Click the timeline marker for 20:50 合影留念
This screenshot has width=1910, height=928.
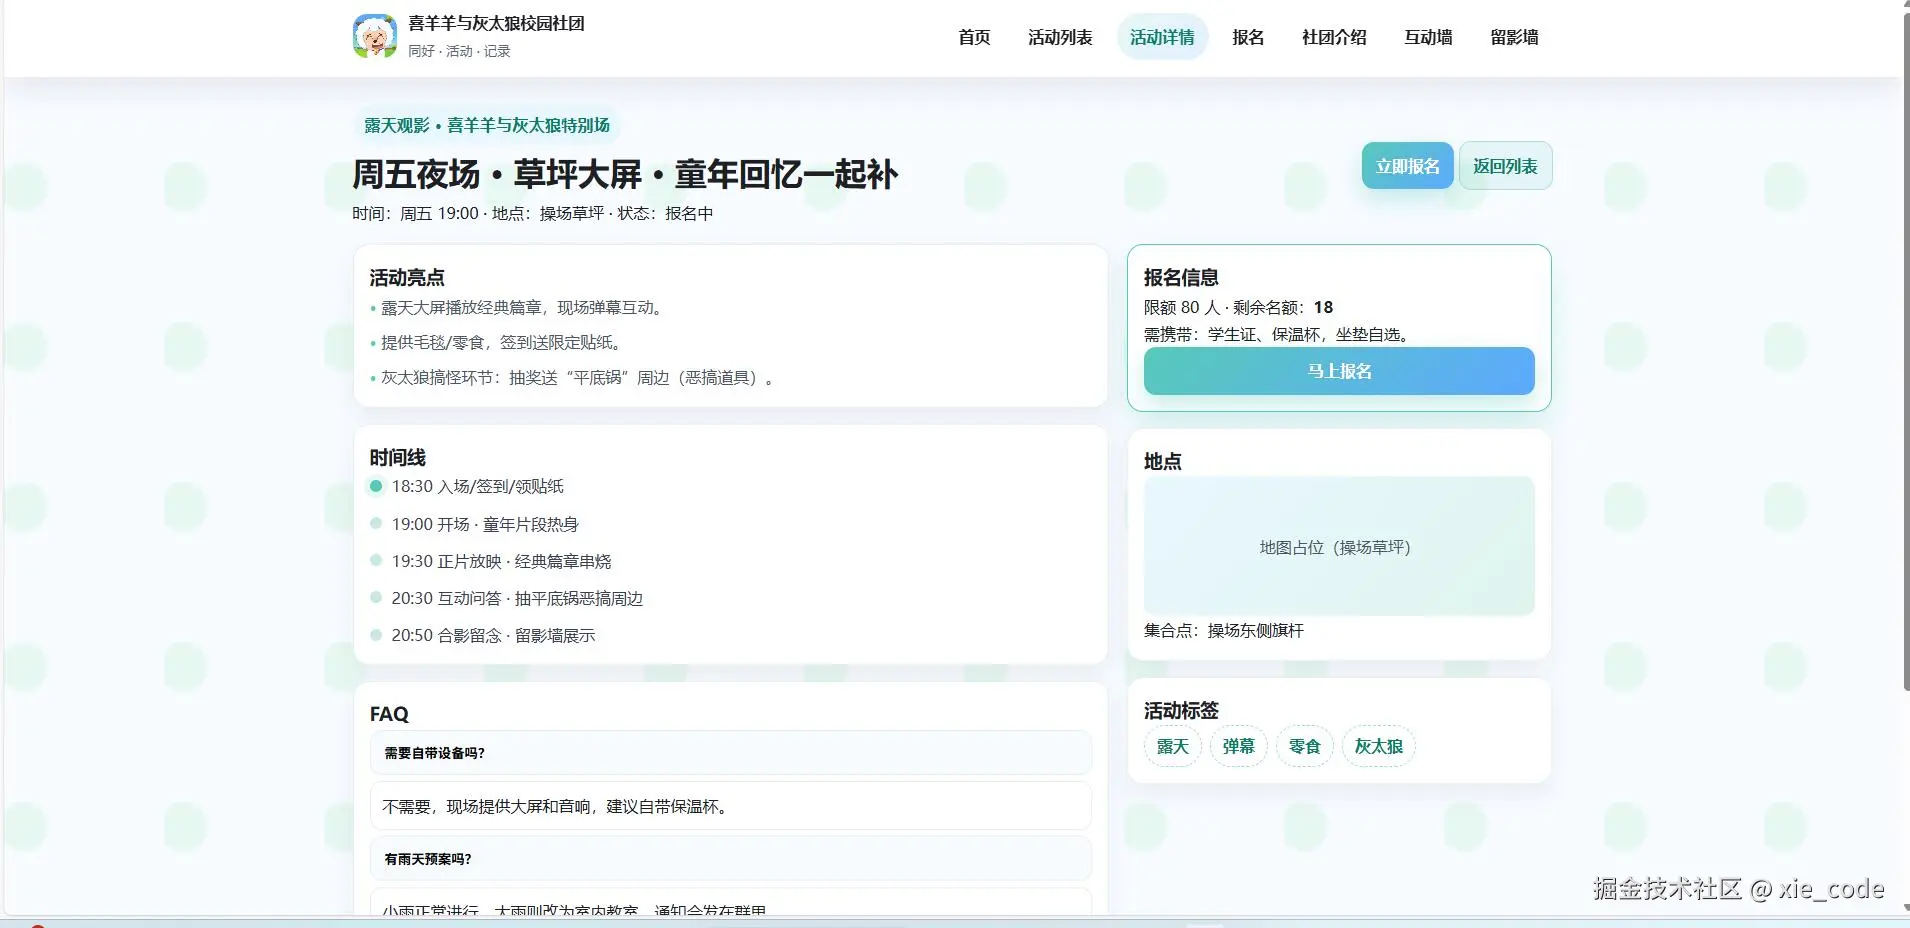[375, 634]
